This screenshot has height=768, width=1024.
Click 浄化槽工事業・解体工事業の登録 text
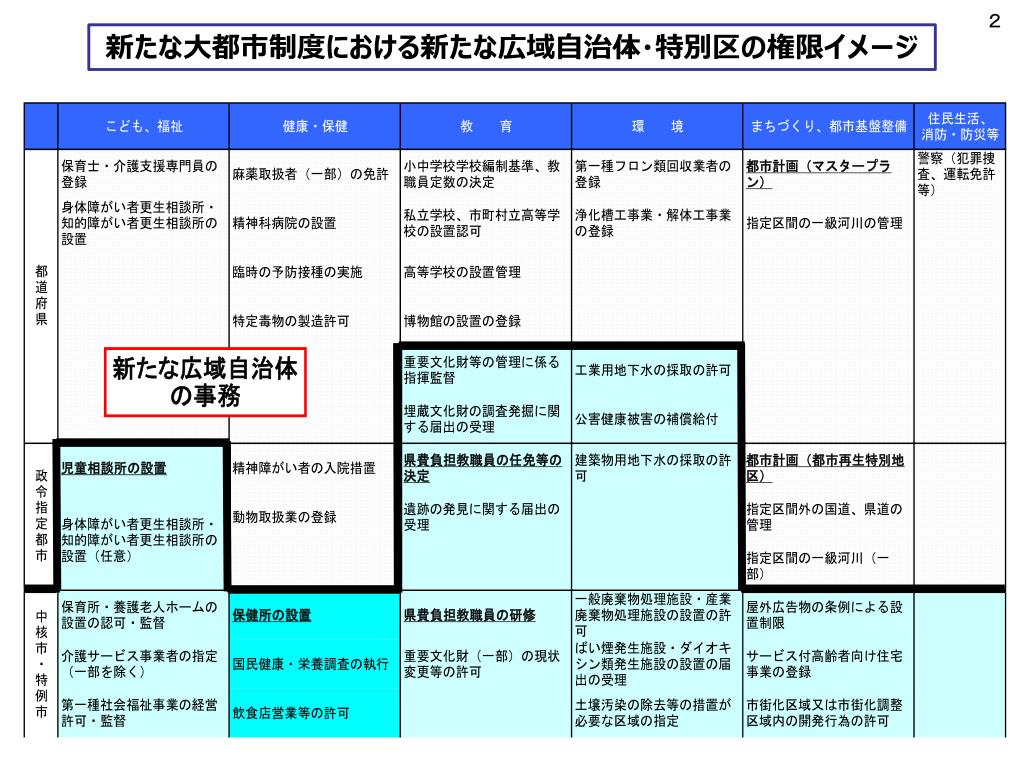point(653,223)
